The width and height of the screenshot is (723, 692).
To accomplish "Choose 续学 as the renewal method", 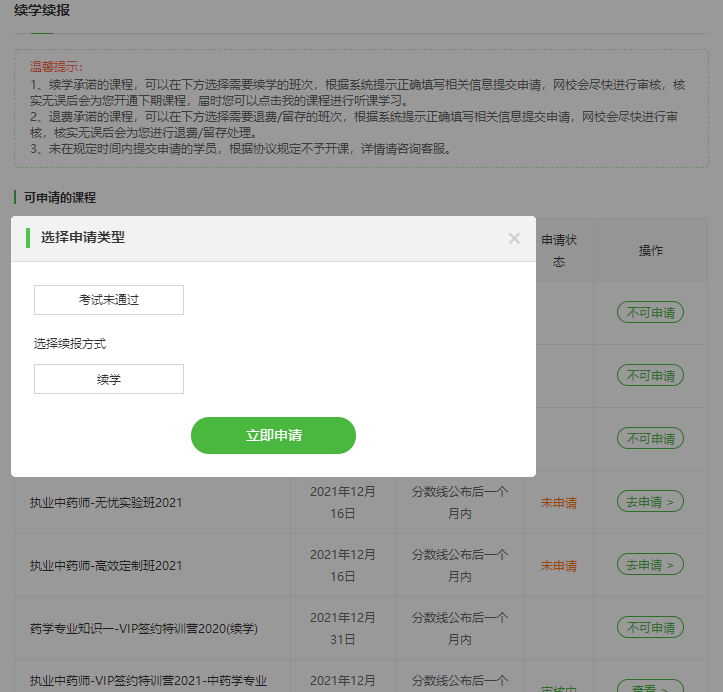I will pyautogui.click(x=109, y=379).
